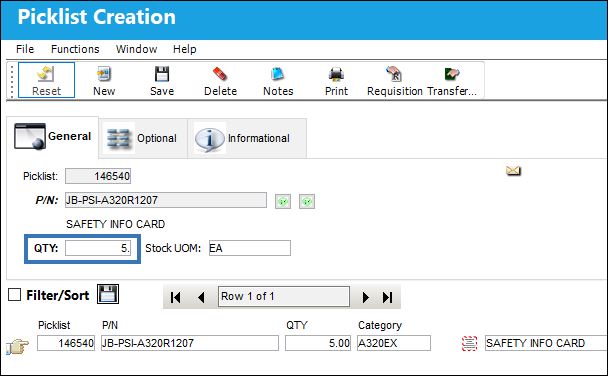608x376 pixels.
Task: Go to the next row
Action: (x=365, y=297)
